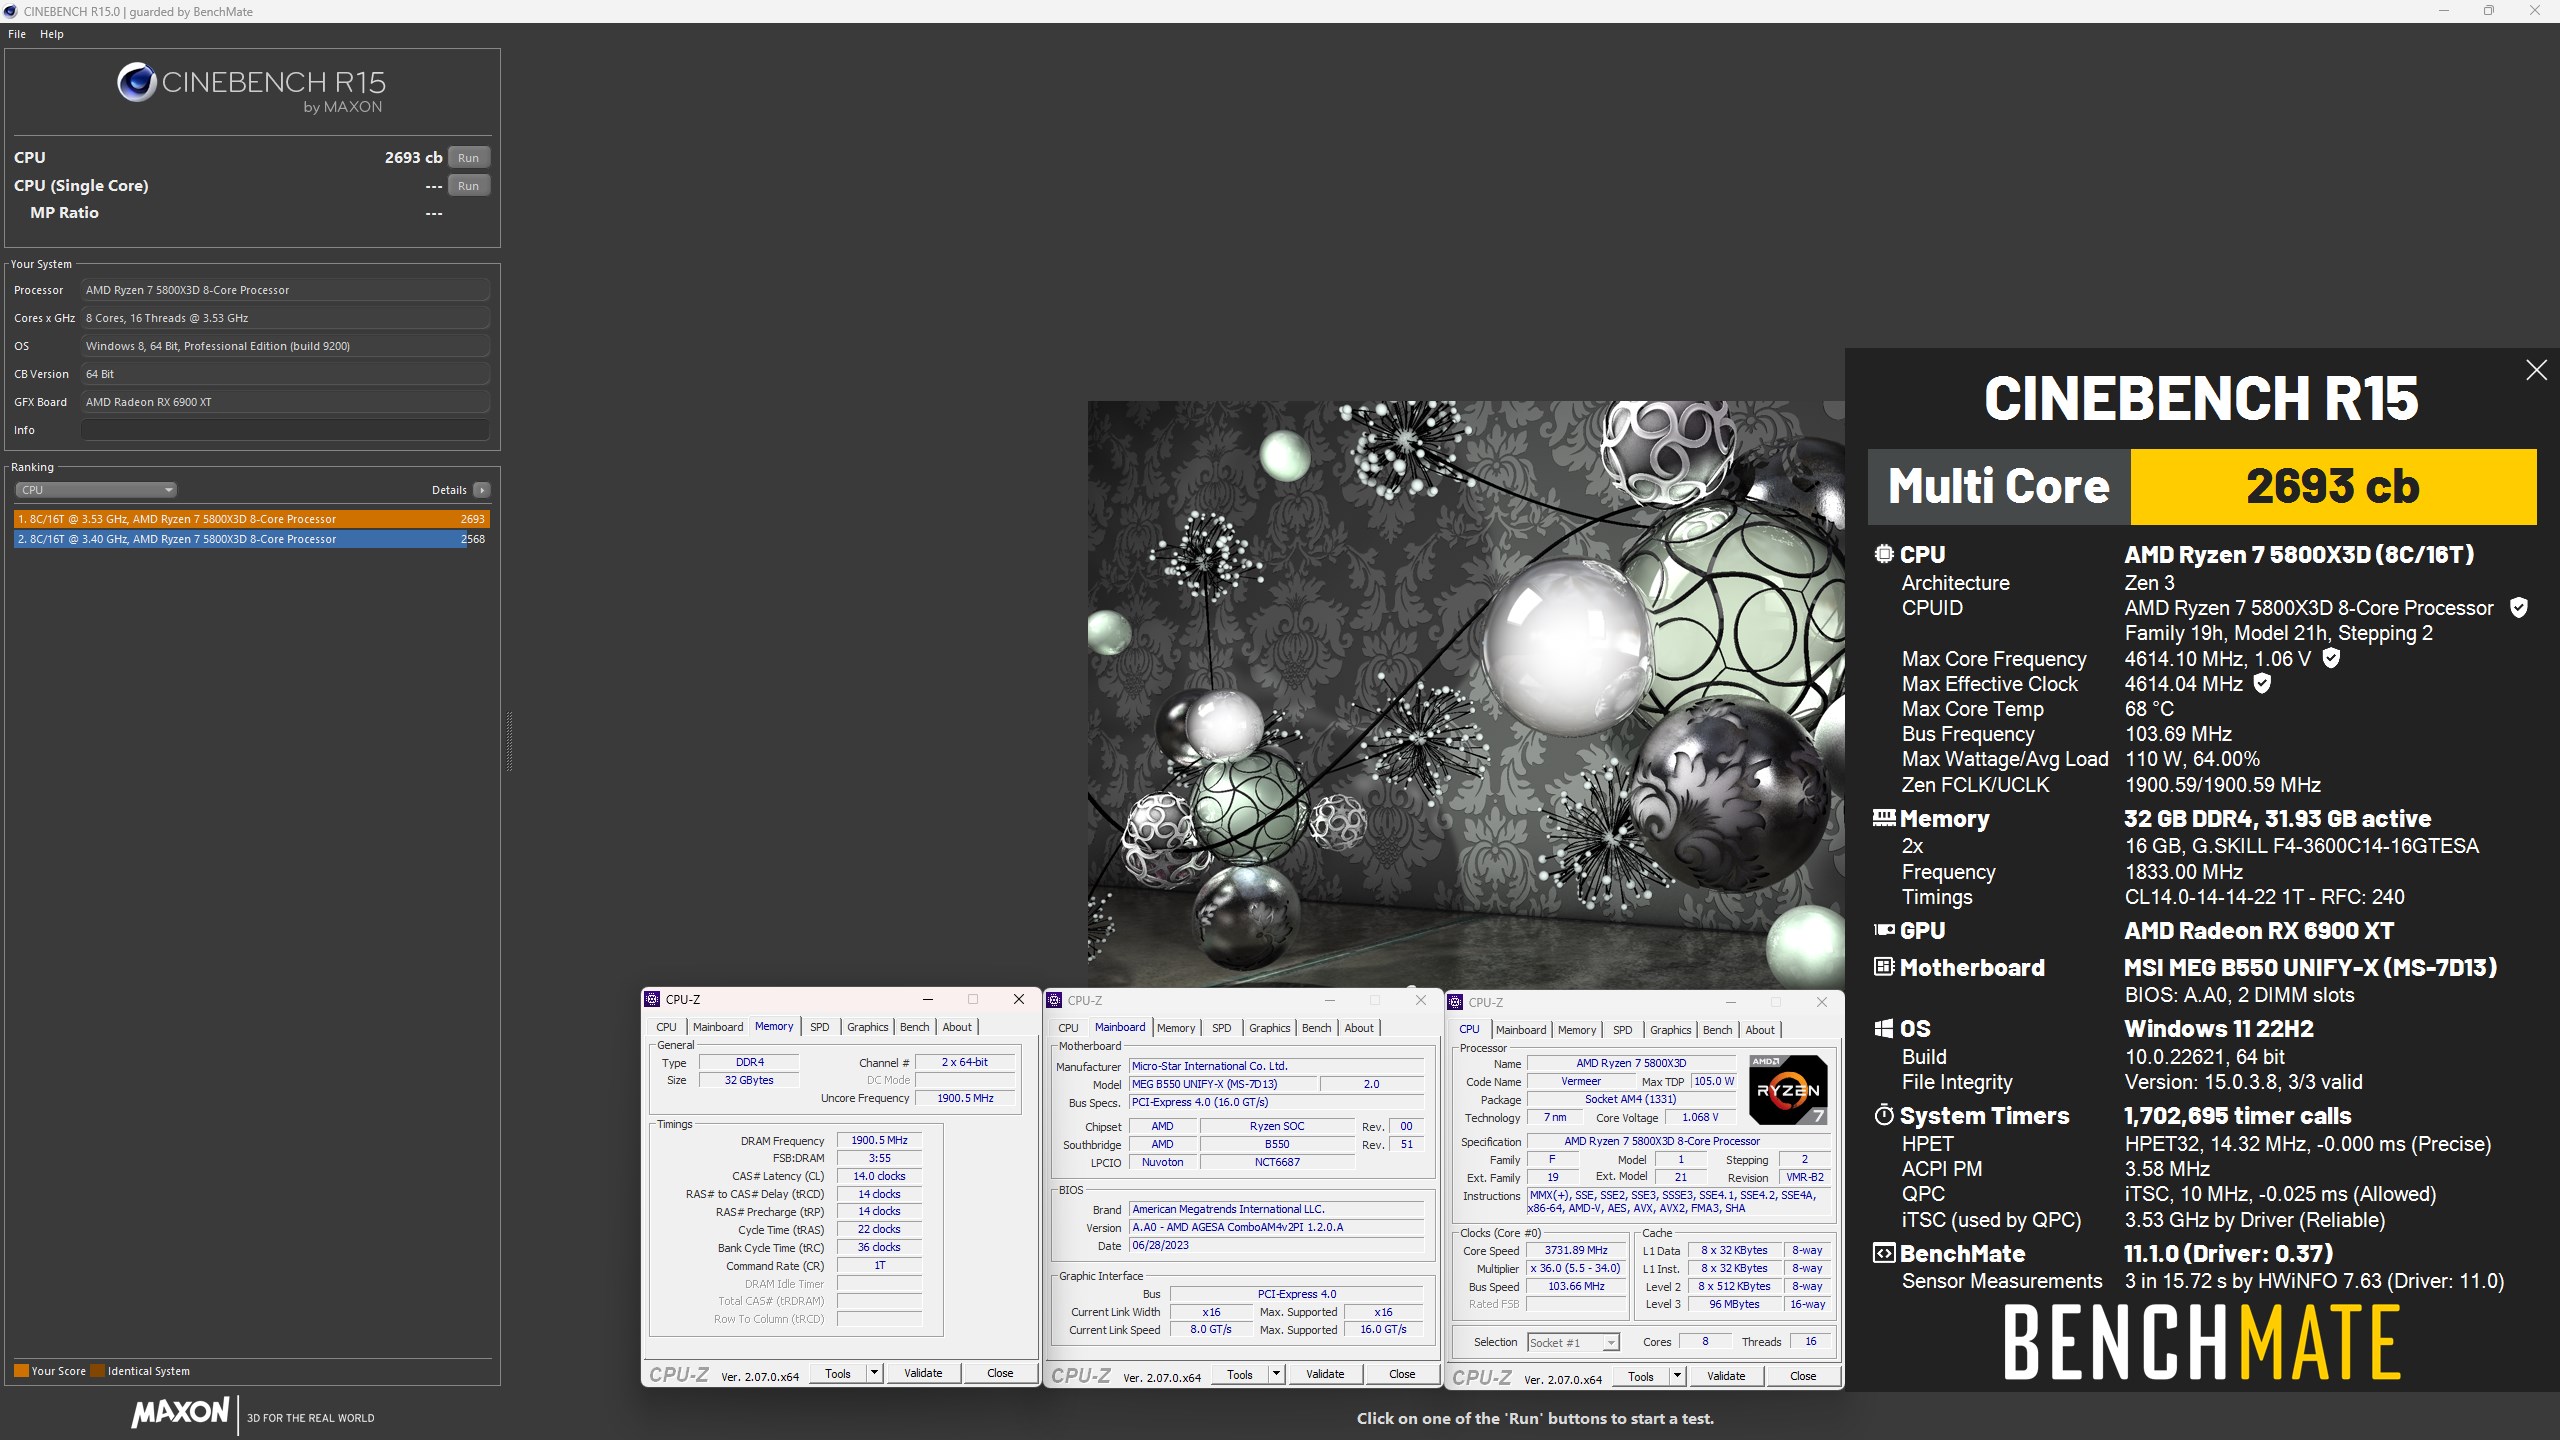Select About tab in CPU-Z CPU window
The height and width of the screenshot is (1440, 2560).
tap(1760, 1030)
